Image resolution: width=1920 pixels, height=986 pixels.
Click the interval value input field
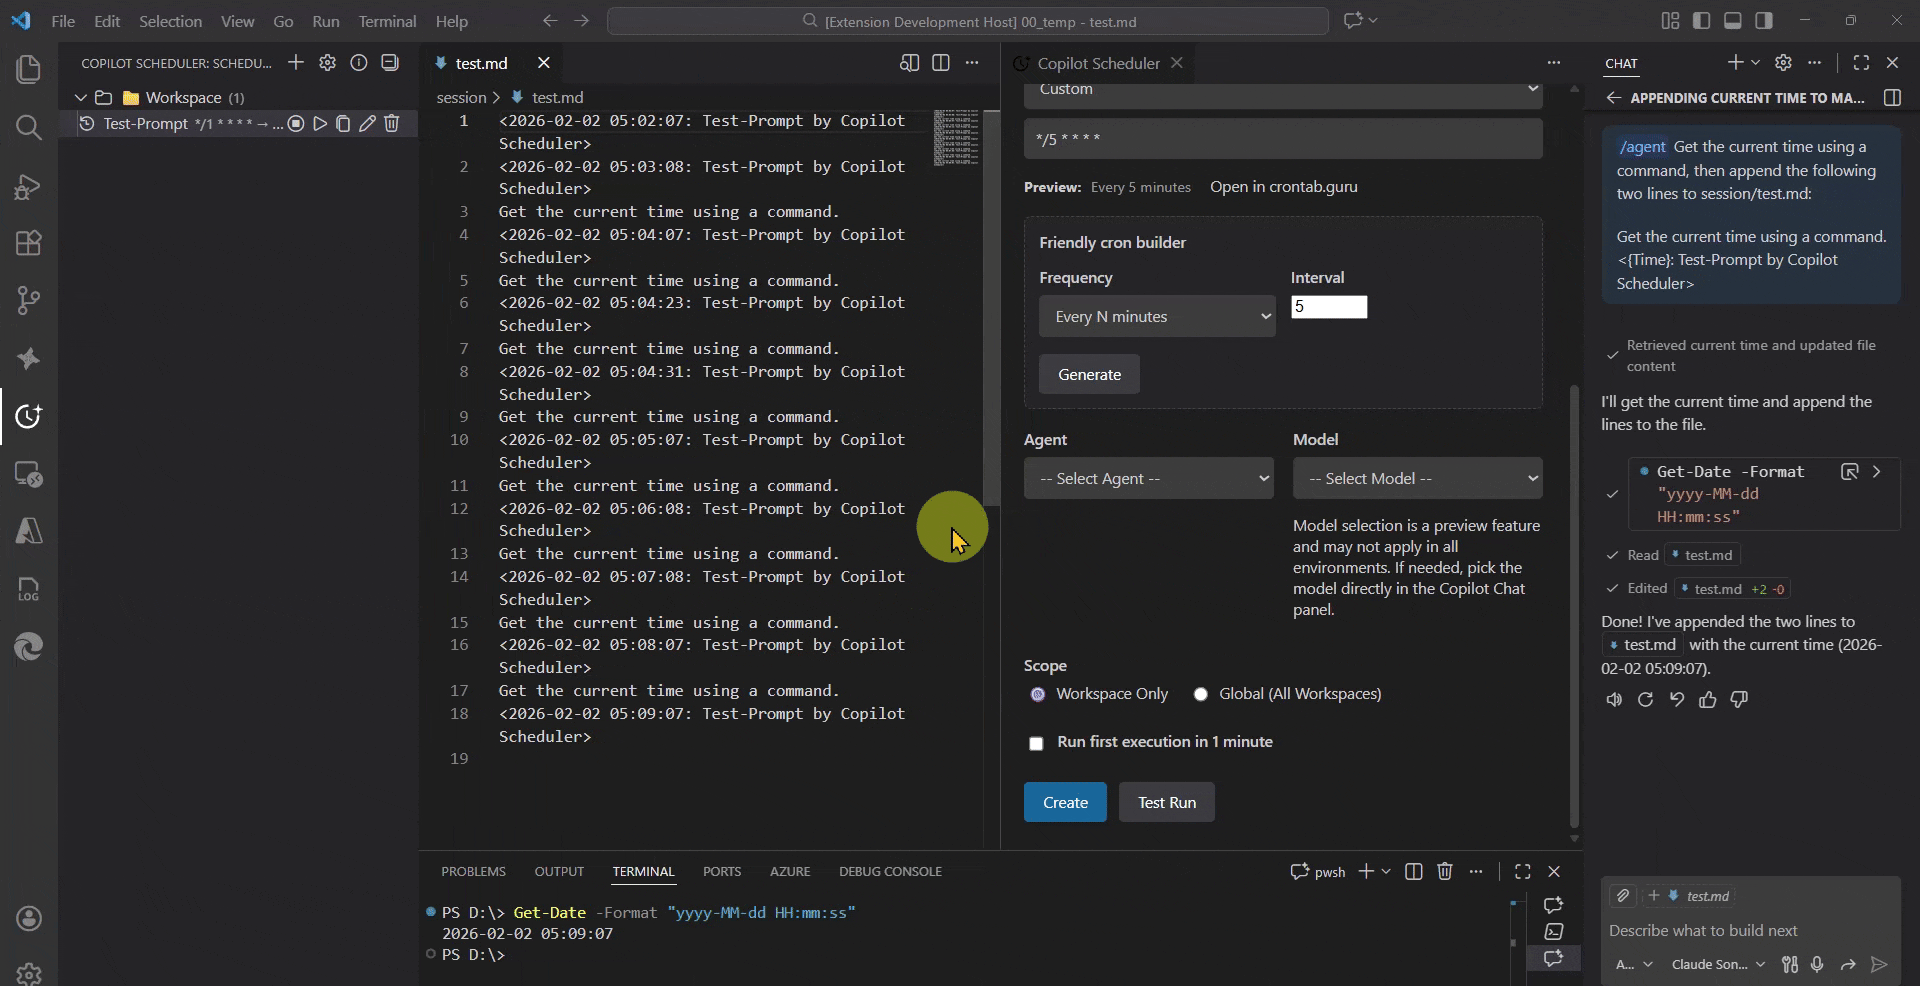[1330, 307]
